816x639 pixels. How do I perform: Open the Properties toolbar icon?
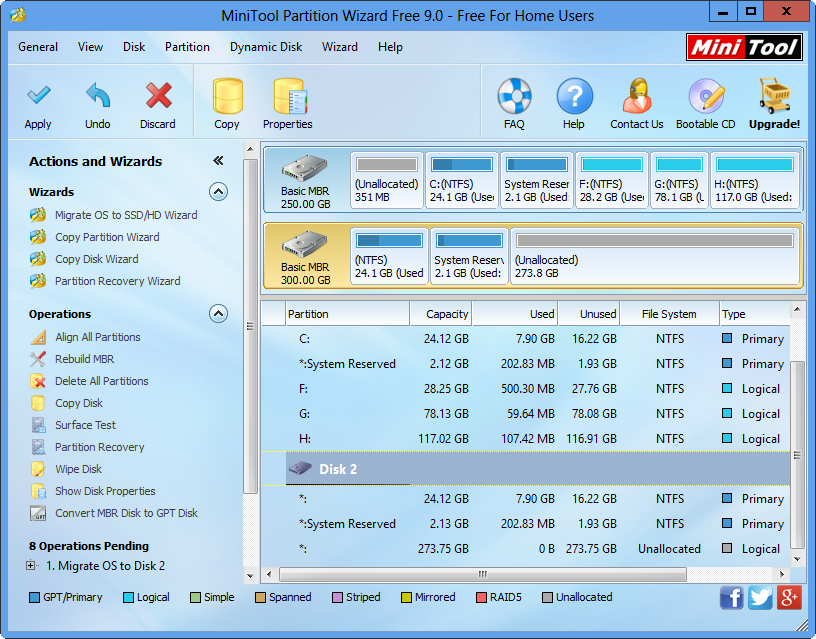290,96
